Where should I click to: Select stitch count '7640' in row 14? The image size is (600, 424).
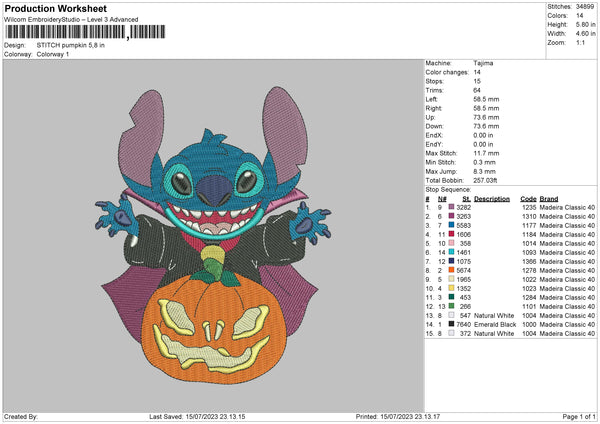[x=463, y=325]
